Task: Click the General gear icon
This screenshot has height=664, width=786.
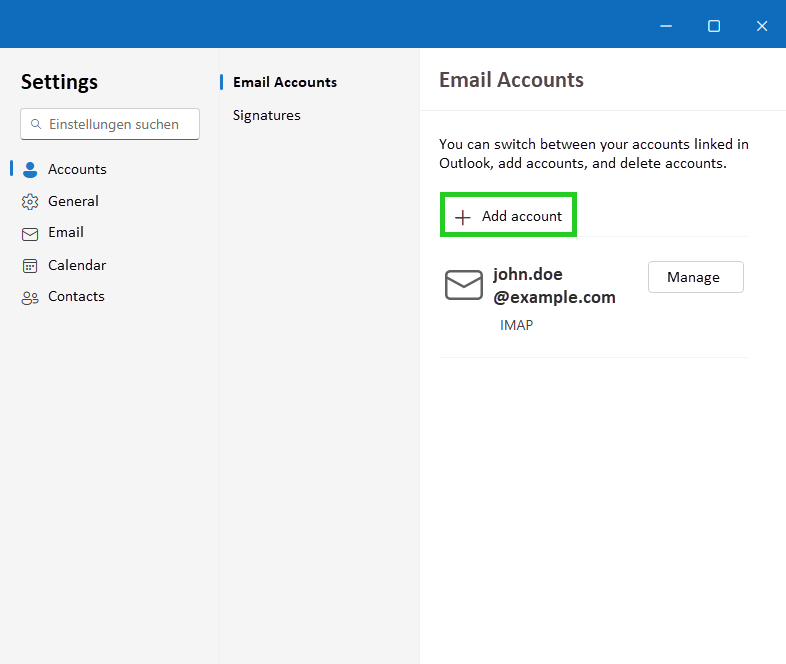Action: tap(30, 202)
